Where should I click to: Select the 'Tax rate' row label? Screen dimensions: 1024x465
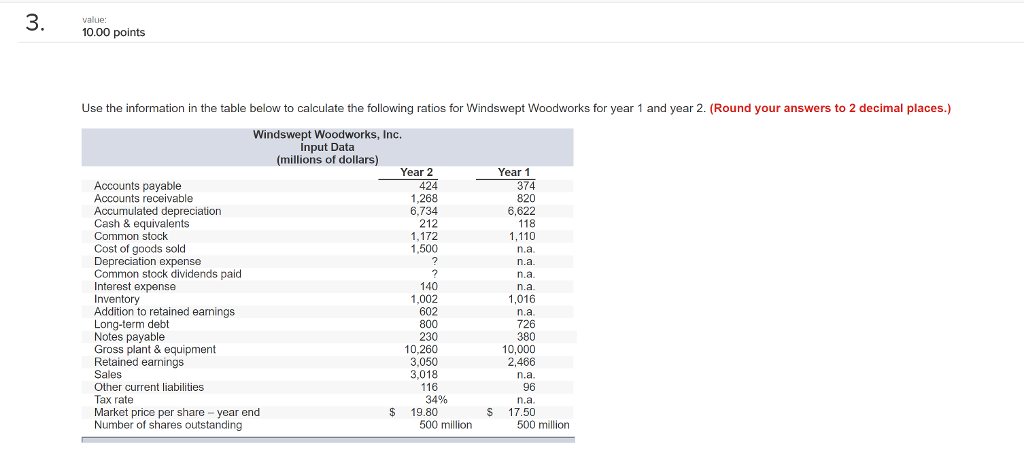tap(114, 400)
